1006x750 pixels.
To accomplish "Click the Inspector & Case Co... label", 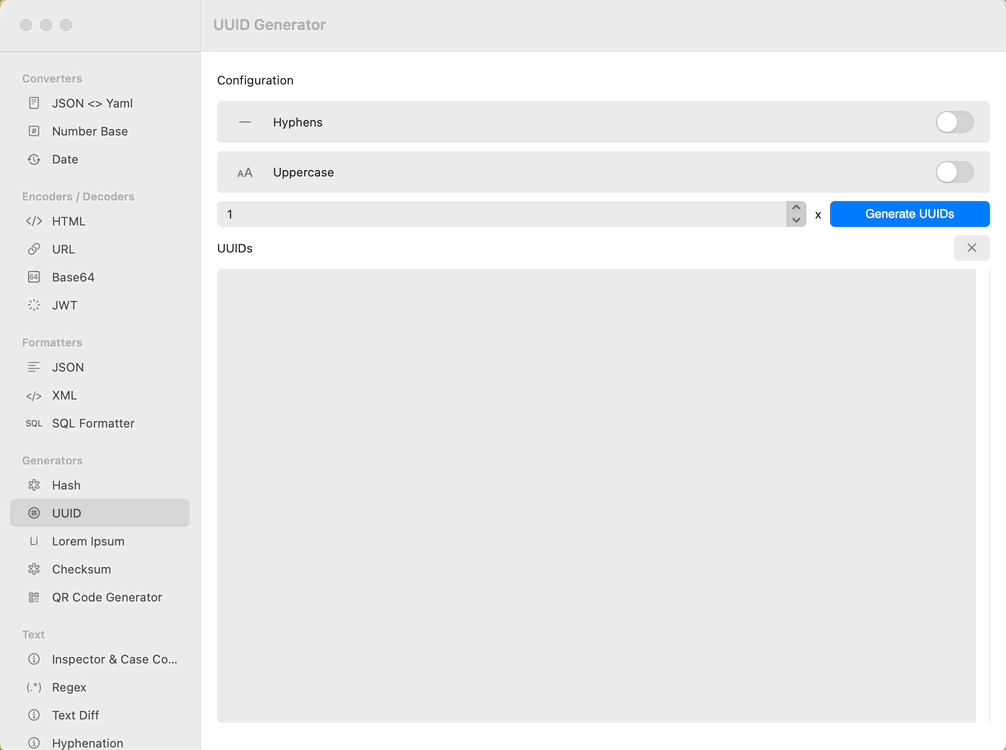I will coord(115,659).
